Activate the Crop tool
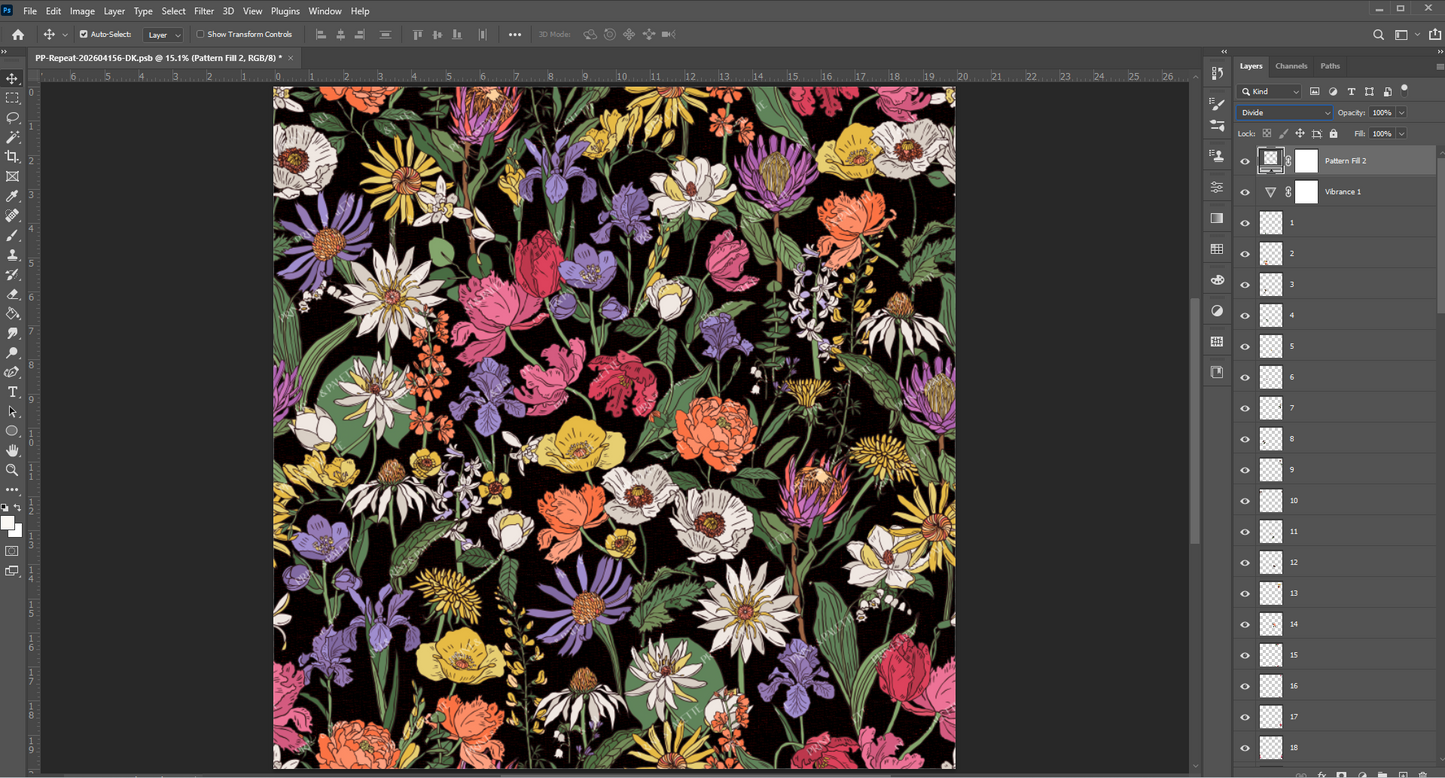The width and height of the screenshot is (1445, 778). (x=12, y=156)
